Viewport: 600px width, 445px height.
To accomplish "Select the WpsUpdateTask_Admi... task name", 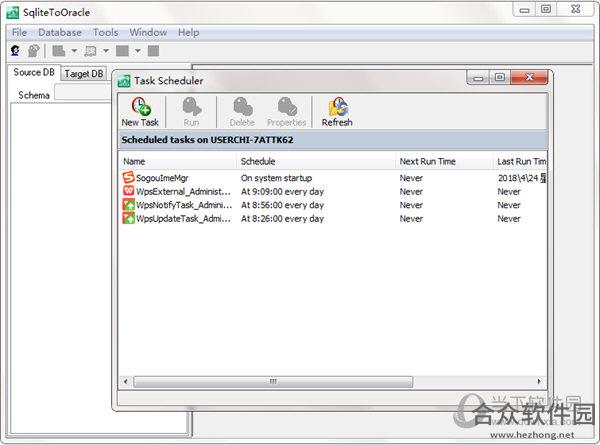I will point(183,218).
